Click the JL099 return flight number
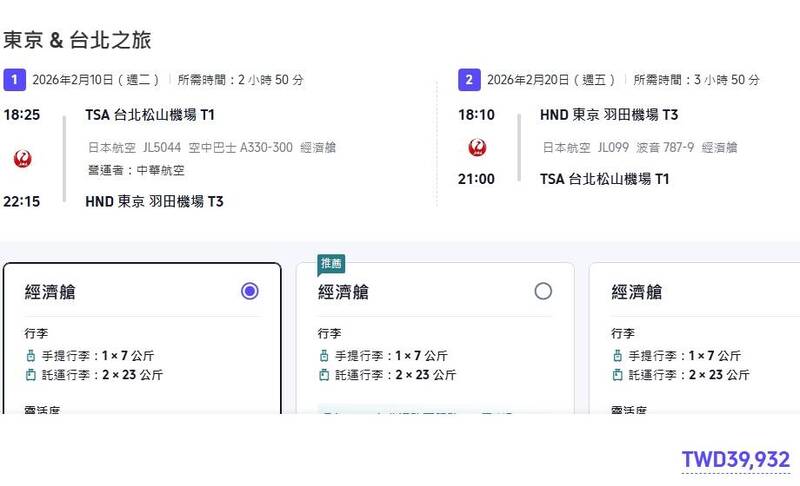 (613, 147)
